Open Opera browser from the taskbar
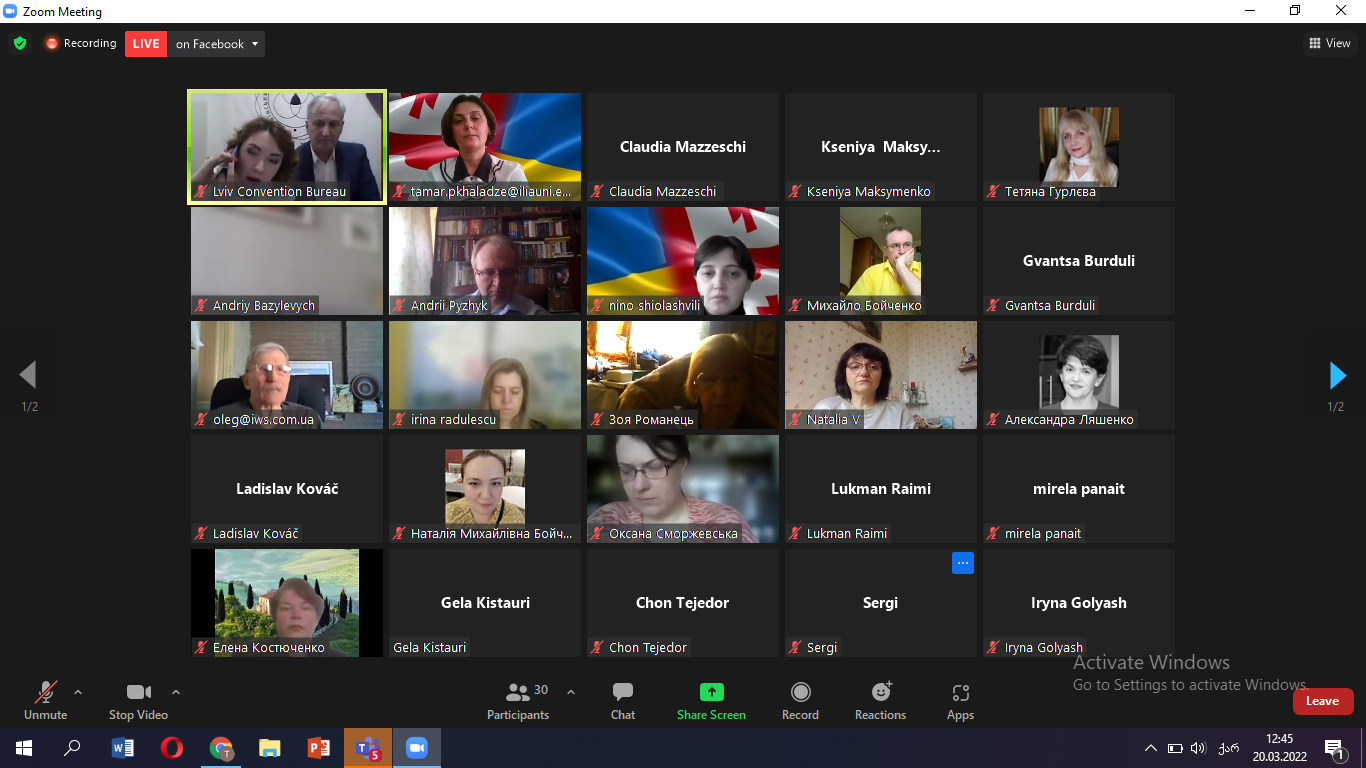Screen dimensions: 1366x768 point(172,748)
